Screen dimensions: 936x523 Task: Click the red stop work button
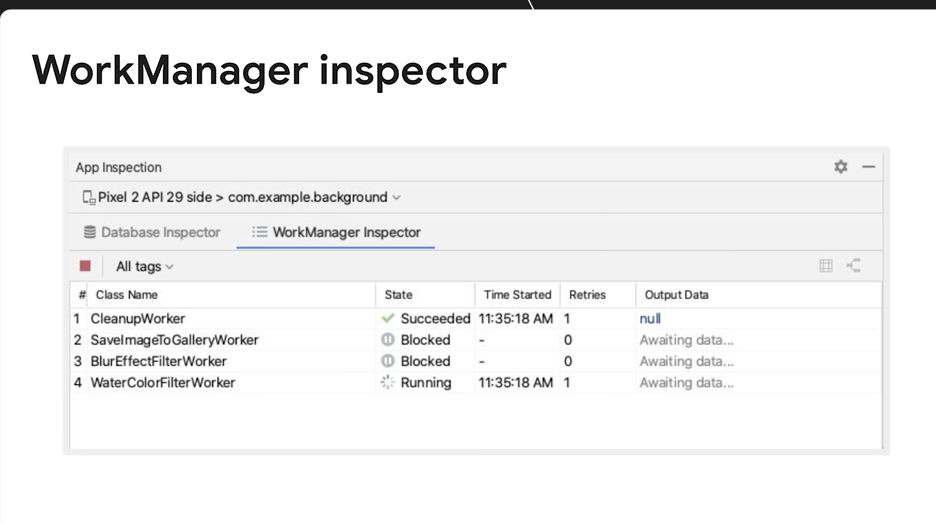[85, 266]
